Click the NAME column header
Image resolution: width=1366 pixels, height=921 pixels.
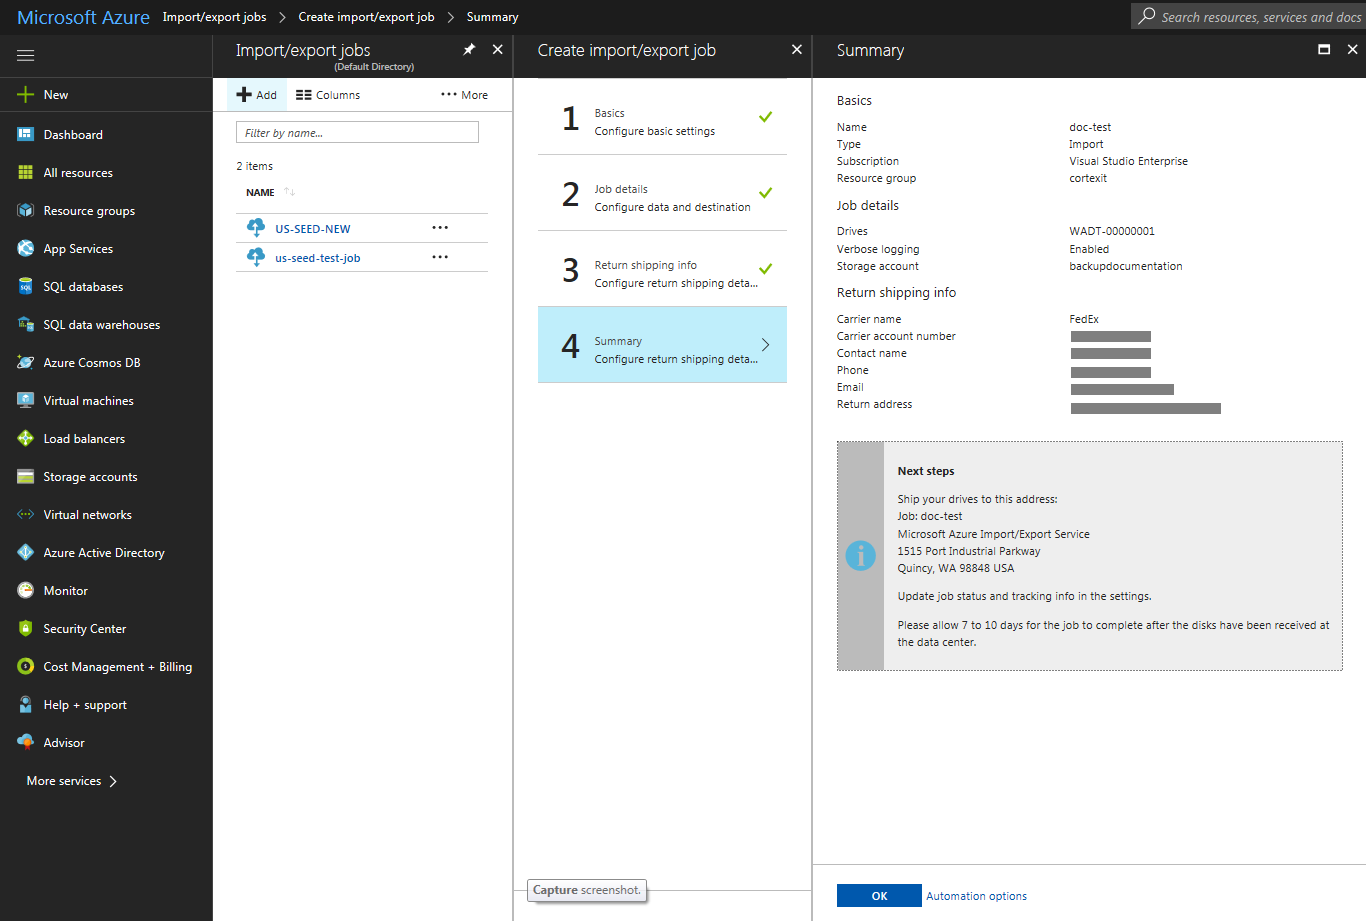coord(260,192)
